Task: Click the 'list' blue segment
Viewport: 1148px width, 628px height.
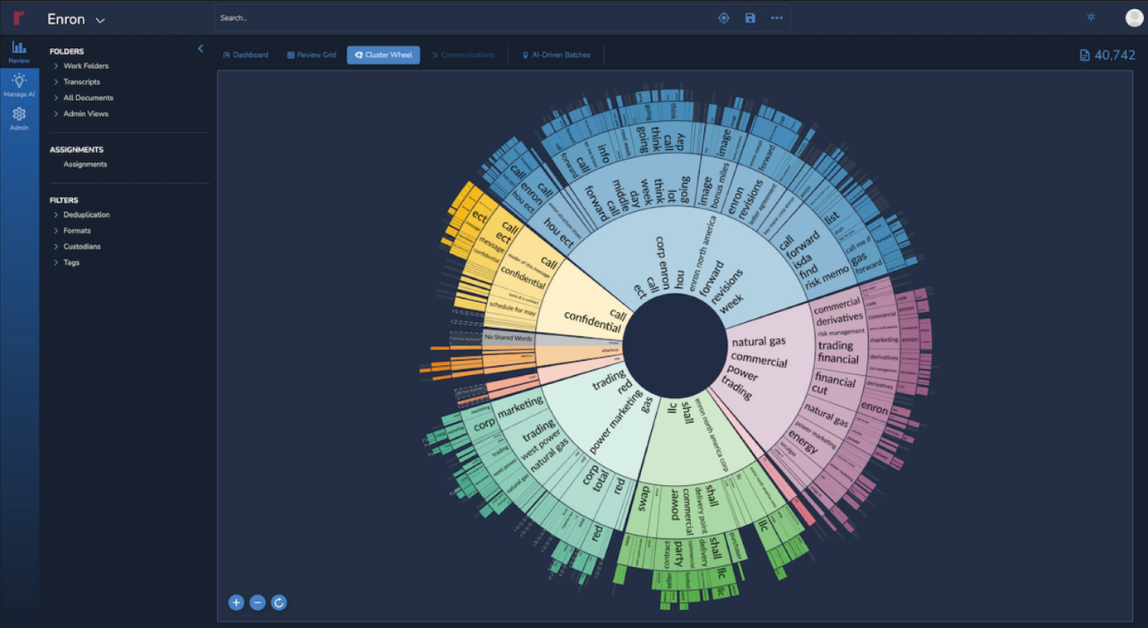Action: click(x=831, y=219)
